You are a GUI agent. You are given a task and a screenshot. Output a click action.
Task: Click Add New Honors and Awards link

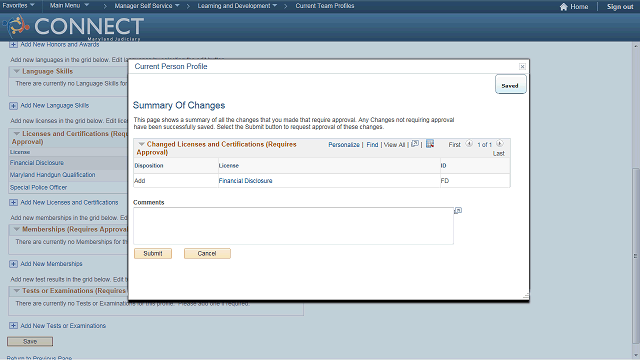click(60, 44)
